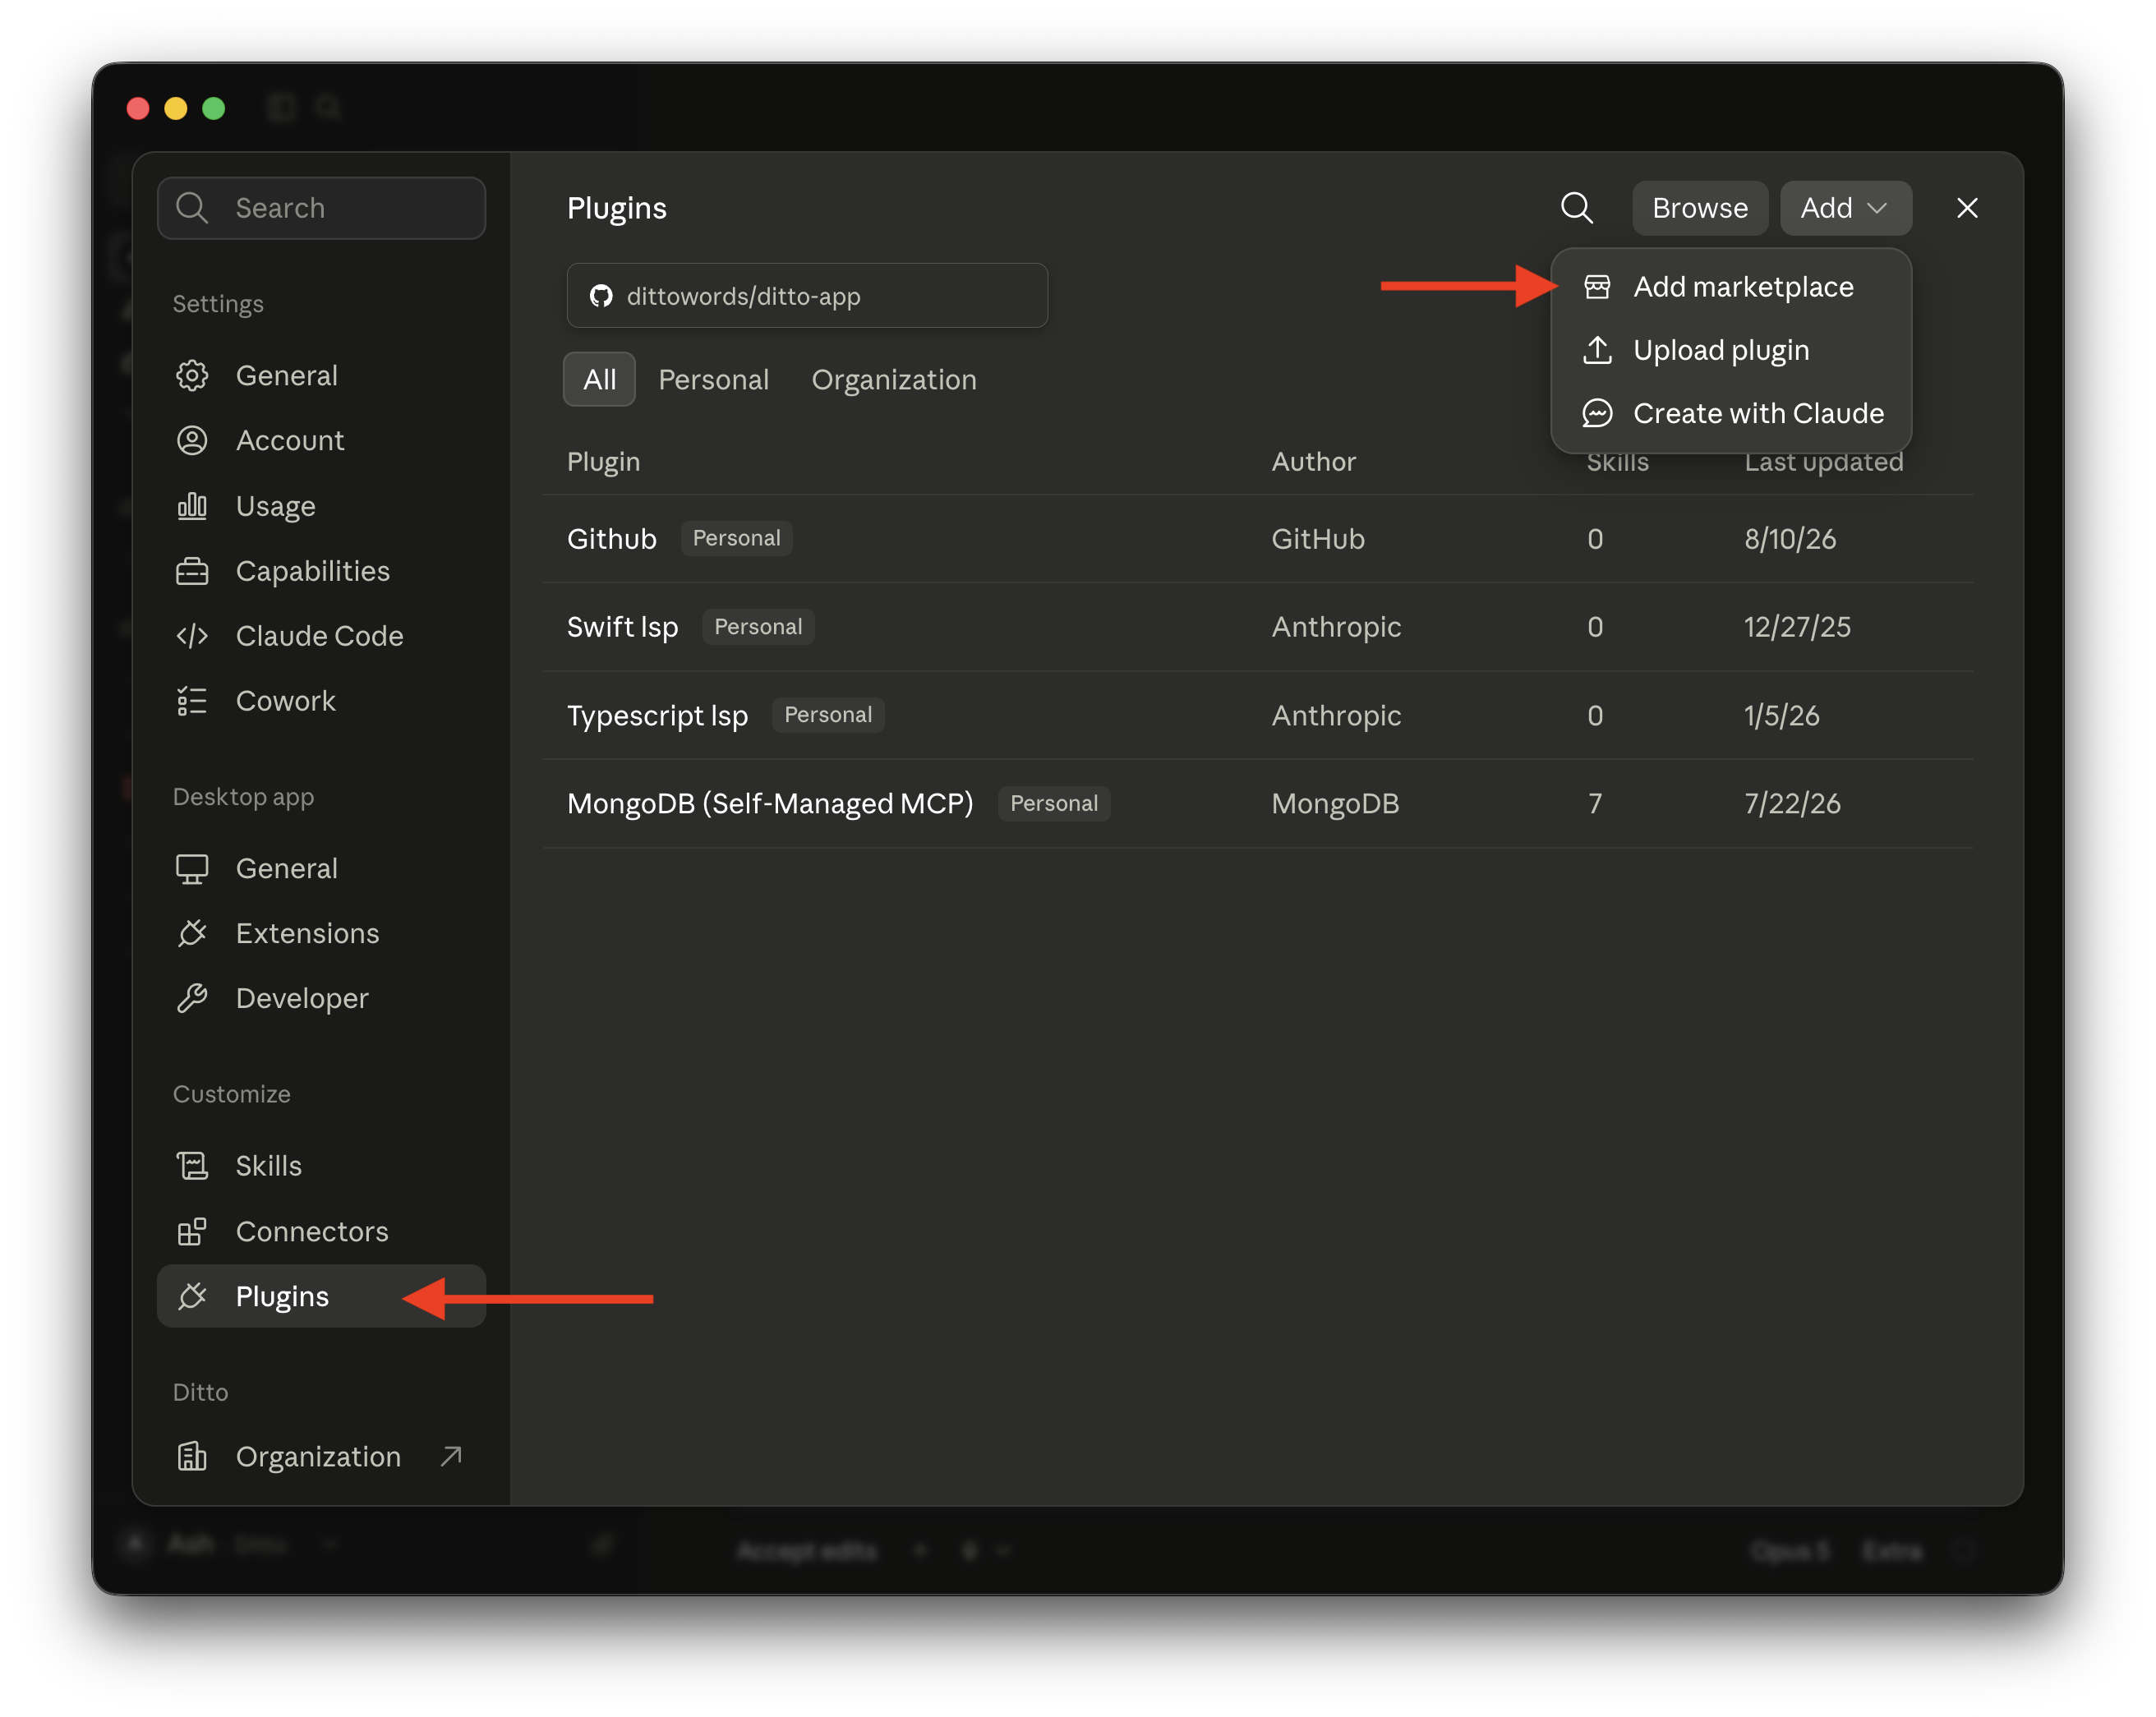Screen dimensions: 2156x1717
Task: Switch to the All tab
Action: pos(599,380)
